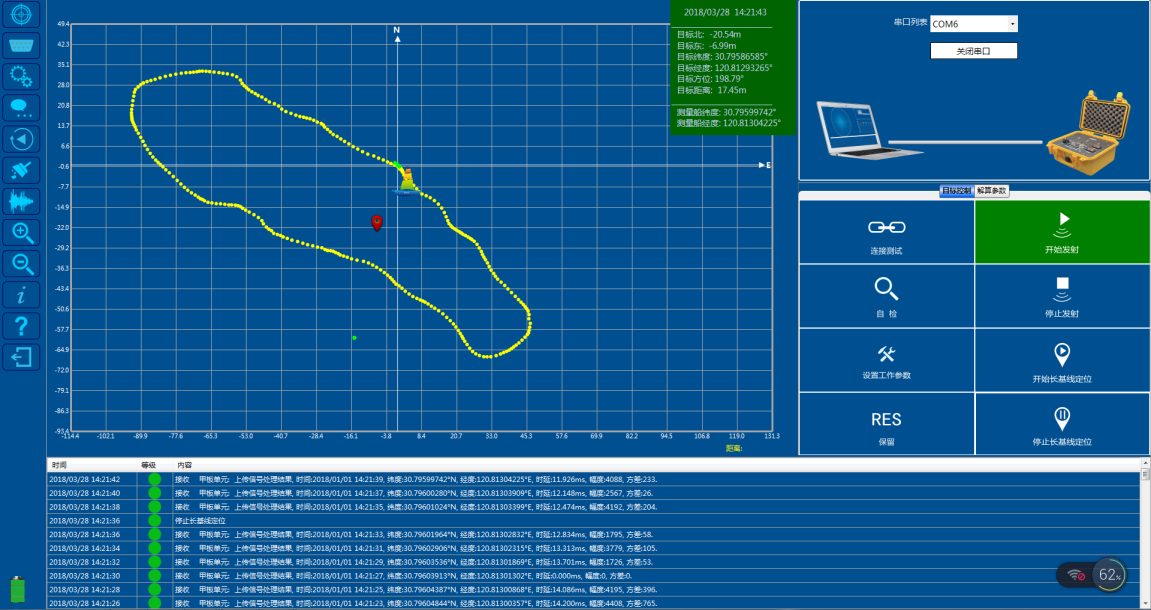Click the 开始发射 start transmit tile
The height and width of the screenshot is (610, 1151).
coord(1062,231)
